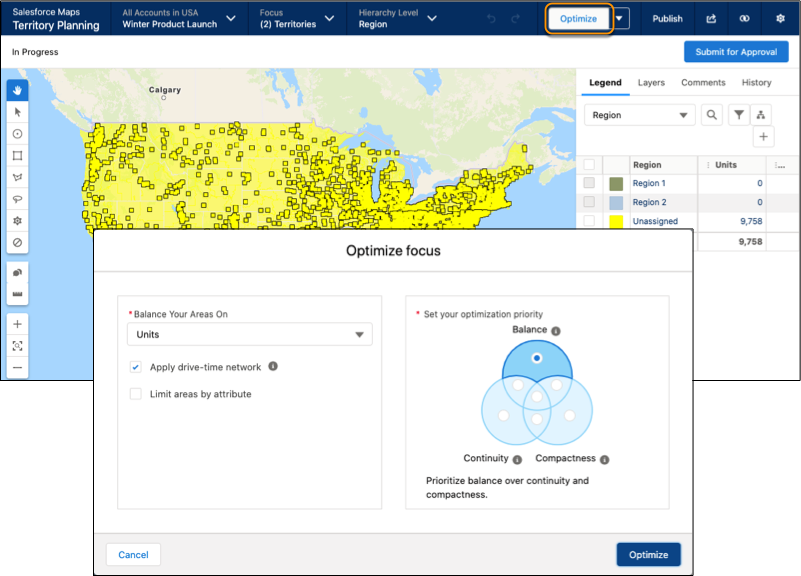801x576 pixels.
Task: Choose the polygon selection tool
Action: coord(17,177)
